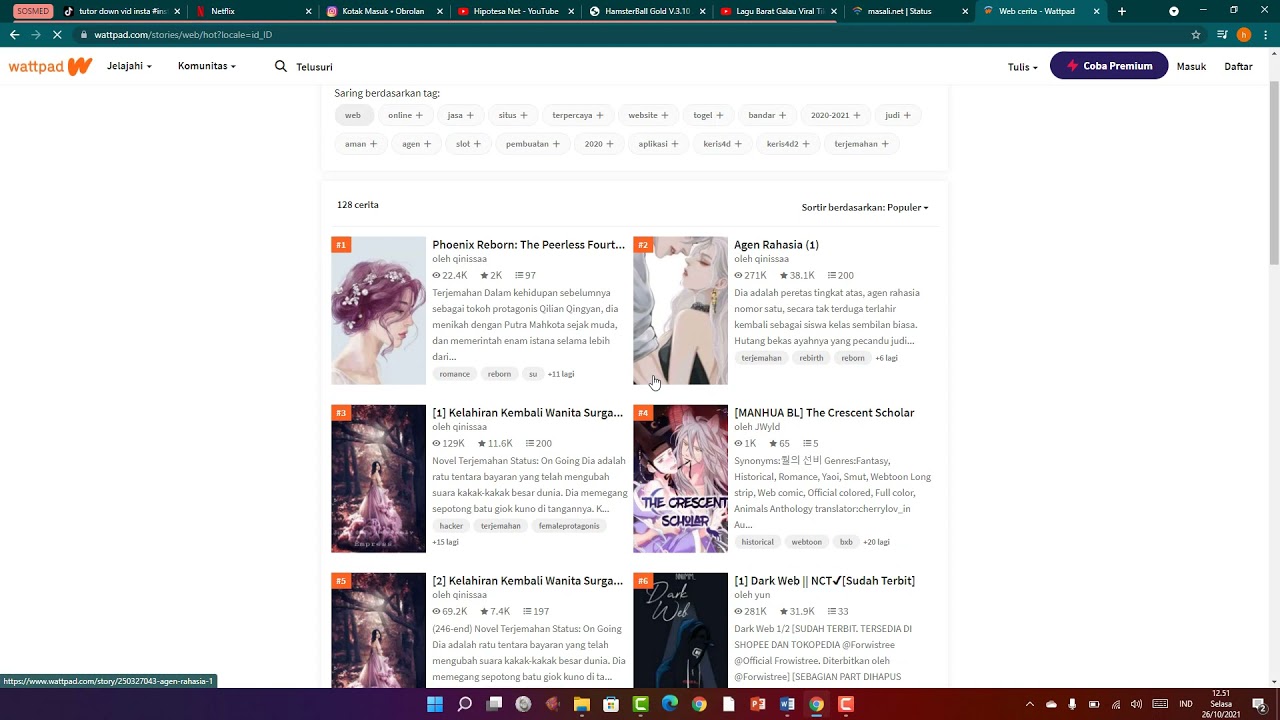This screenshot has width=1280, height=720.
Task: Close the Hipotesa Net YouTube tab
Action: (x=572, y=11)
